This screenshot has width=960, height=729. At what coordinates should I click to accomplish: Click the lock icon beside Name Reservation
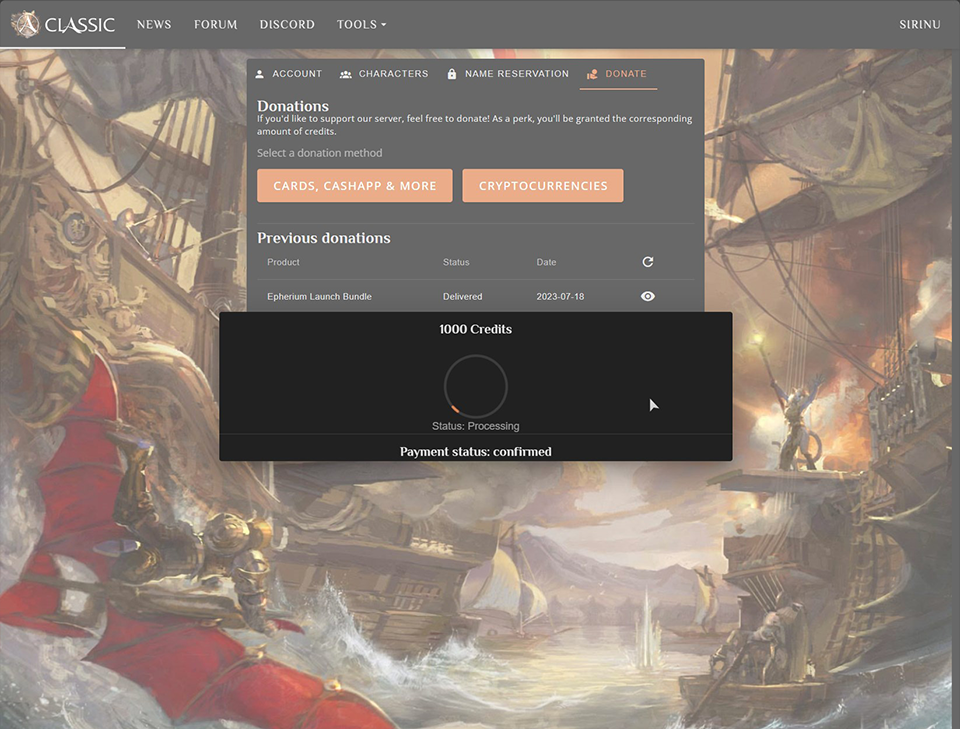(452, 74)
